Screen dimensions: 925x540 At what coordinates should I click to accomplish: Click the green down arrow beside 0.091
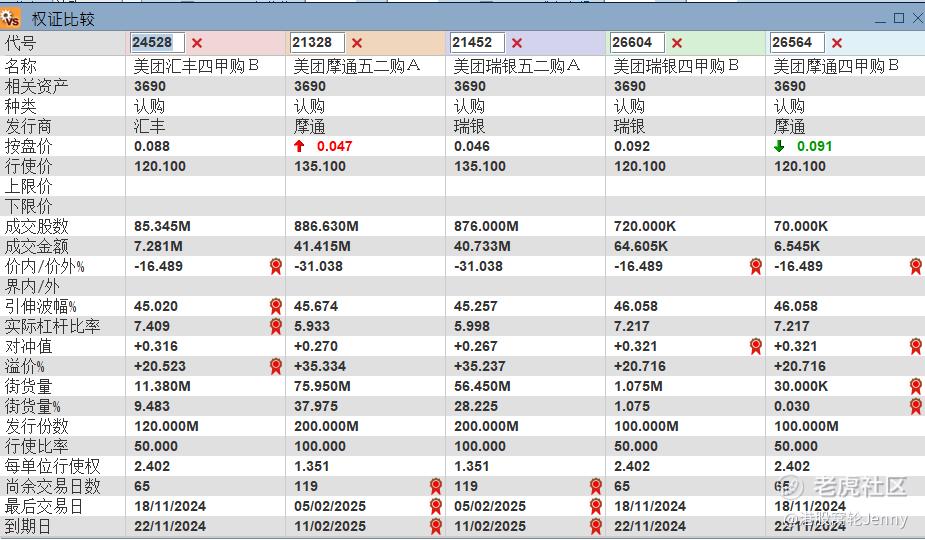point(779,146)
